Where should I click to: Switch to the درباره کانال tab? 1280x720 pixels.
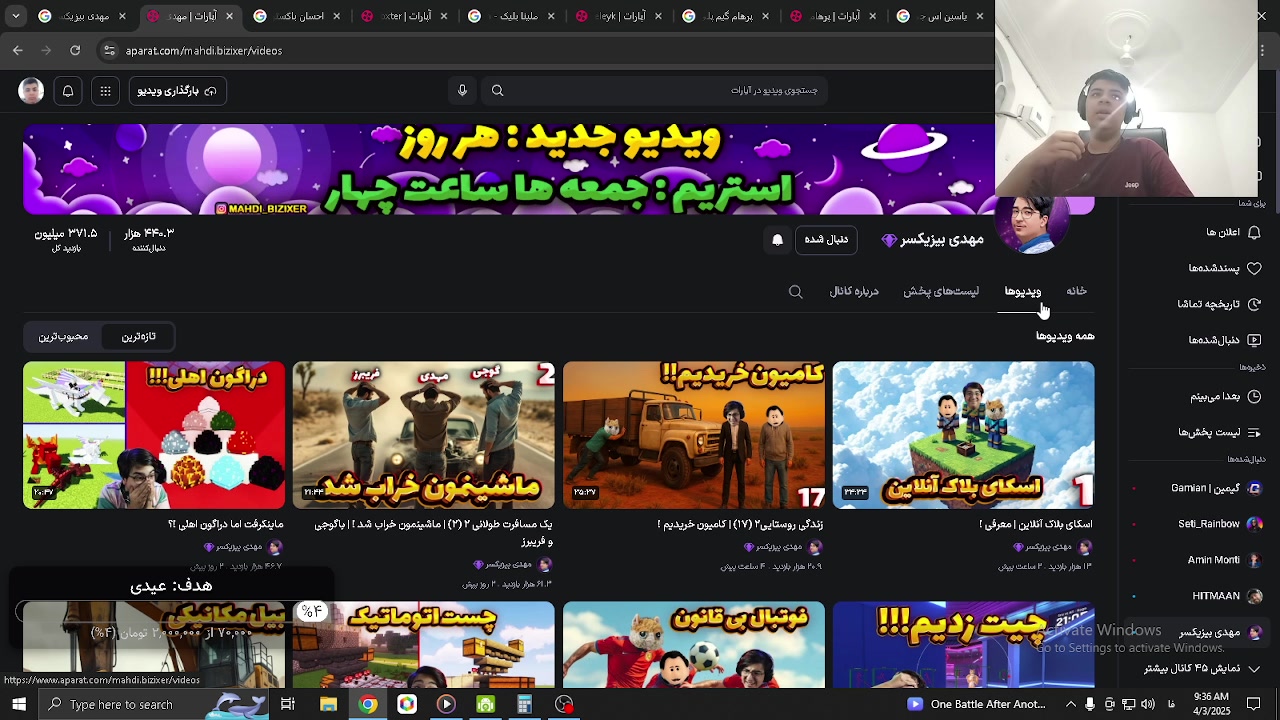point(853,291)
